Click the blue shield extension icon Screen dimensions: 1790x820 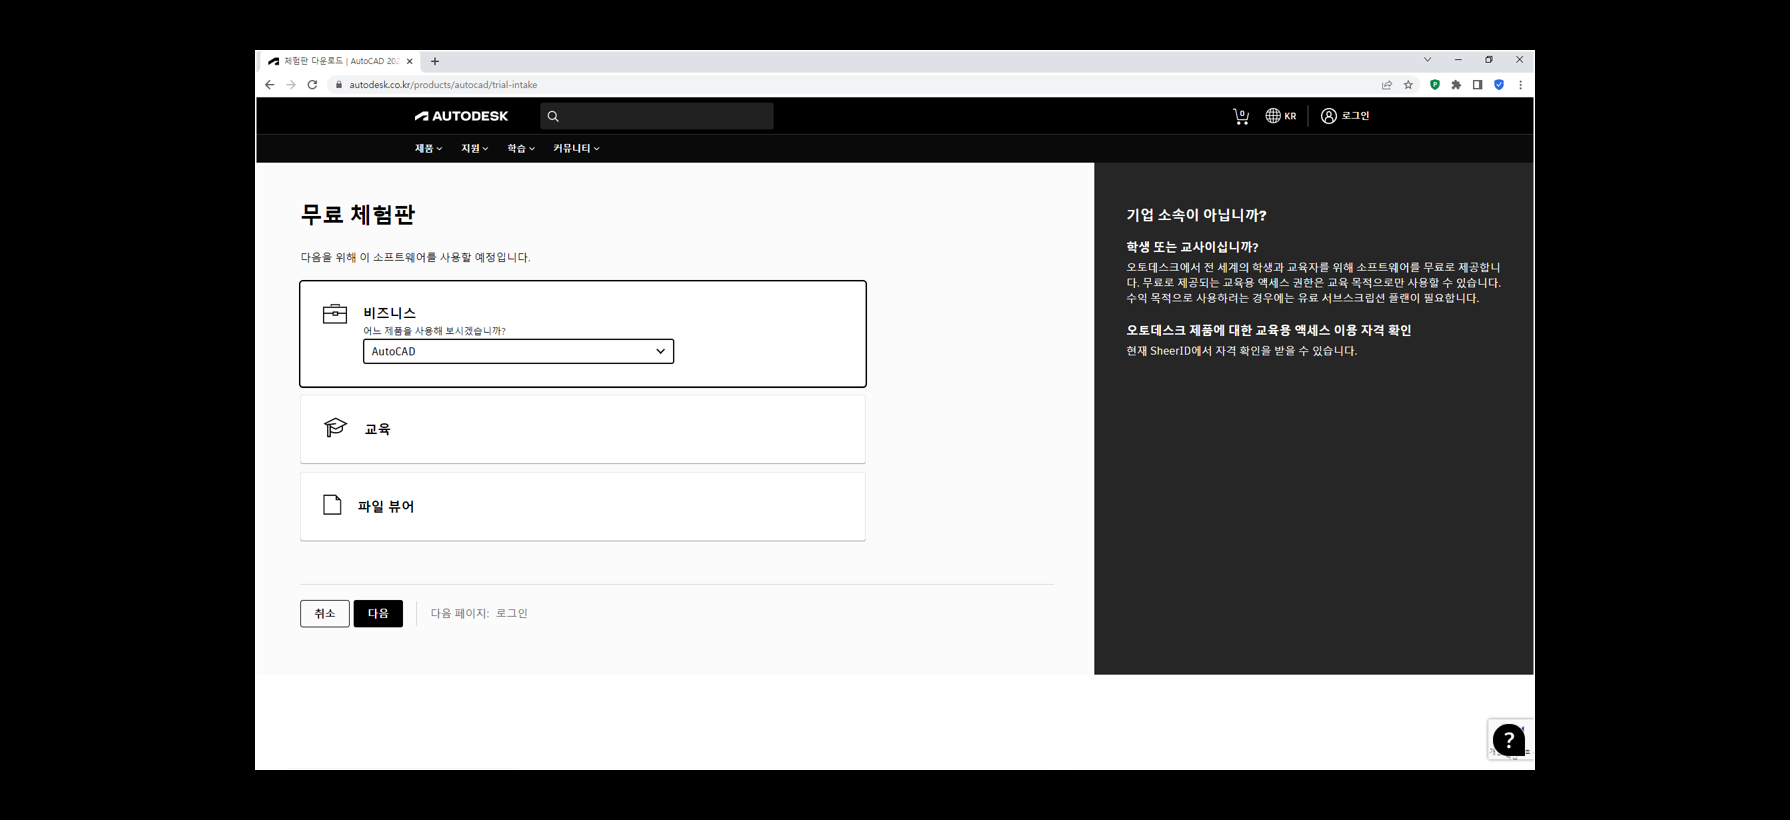pyautogui.click(x=1499, y=85)
